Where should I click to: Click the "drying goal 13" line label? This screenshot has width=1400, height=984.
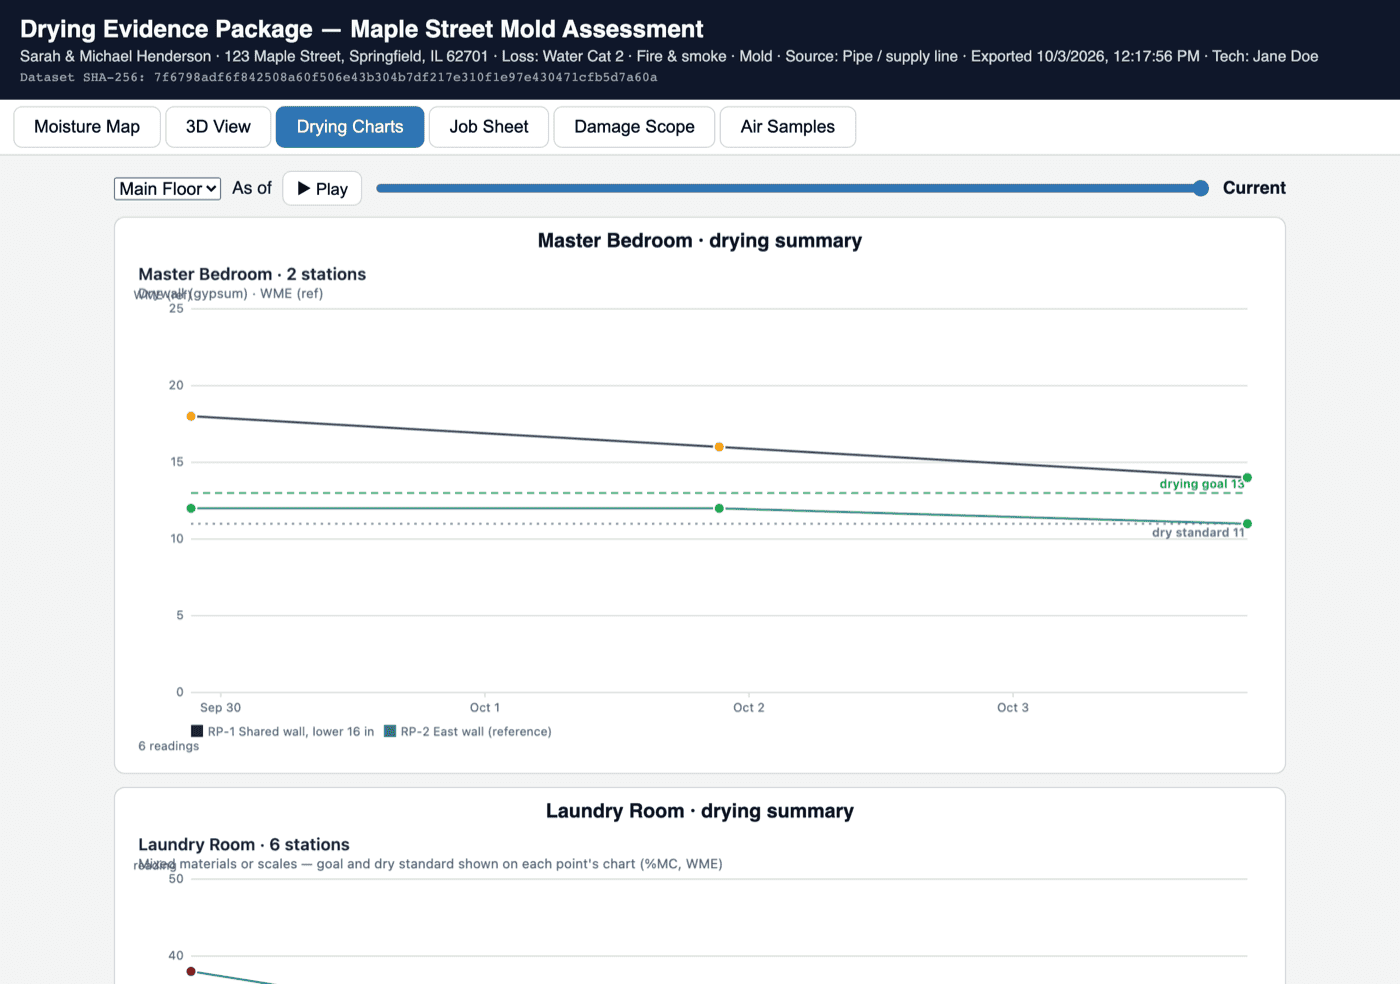point(1202,484)
